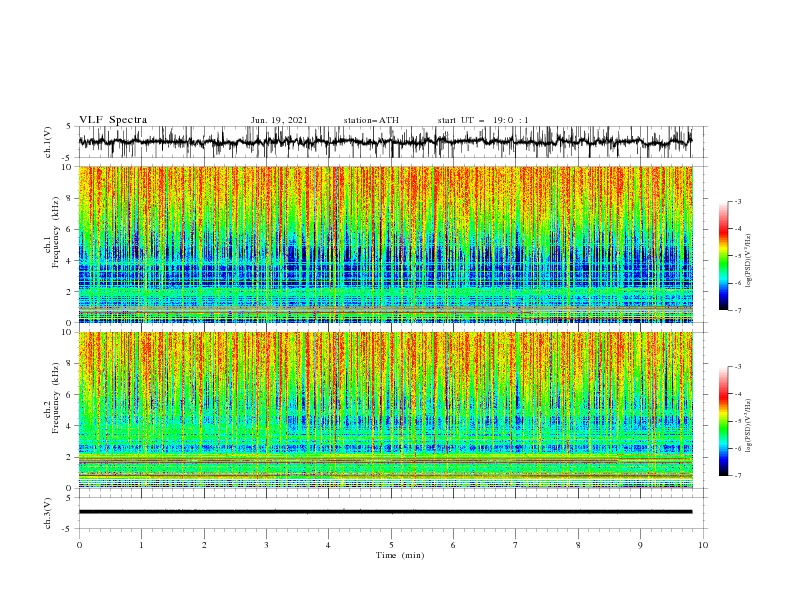Screen dimensions: 792x612
Task: Click time axis tick label "10"
Action: click(703, 545)
